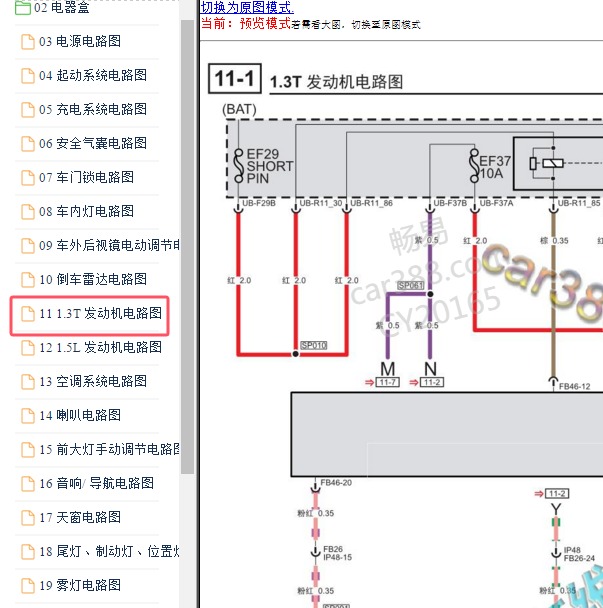Click 切换为原图模式 link
Image resolution: width=603 pixels, height=608 pixels.
247,7
